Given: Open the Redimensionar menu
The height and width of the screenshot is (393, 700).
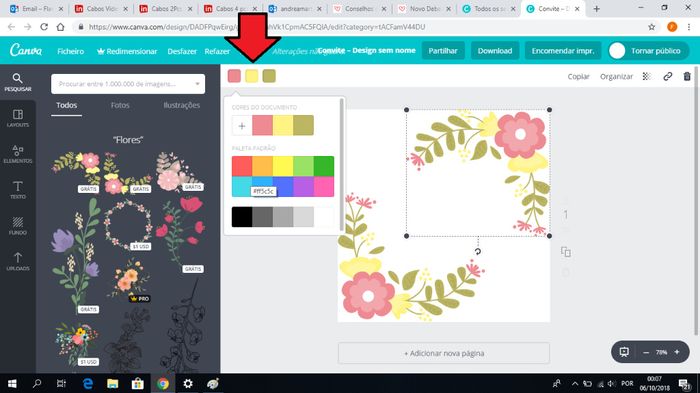Looking at the screenshot, I should [127, 51].
